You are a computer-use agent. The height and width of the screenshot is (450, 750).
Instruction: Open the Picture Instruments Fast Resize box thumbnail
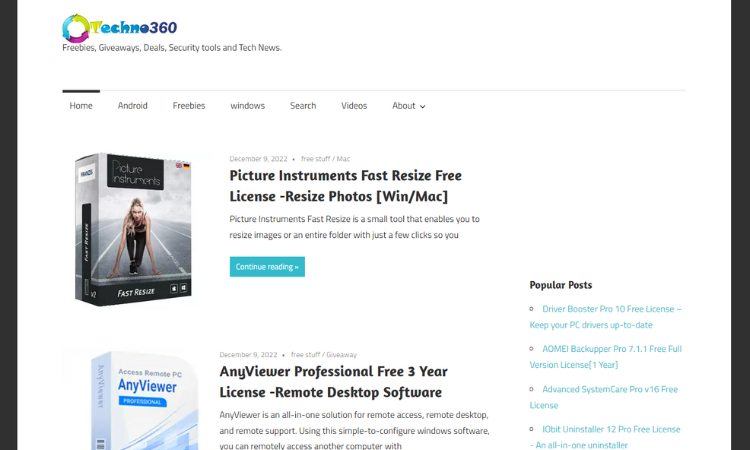(x=133, y=229)
